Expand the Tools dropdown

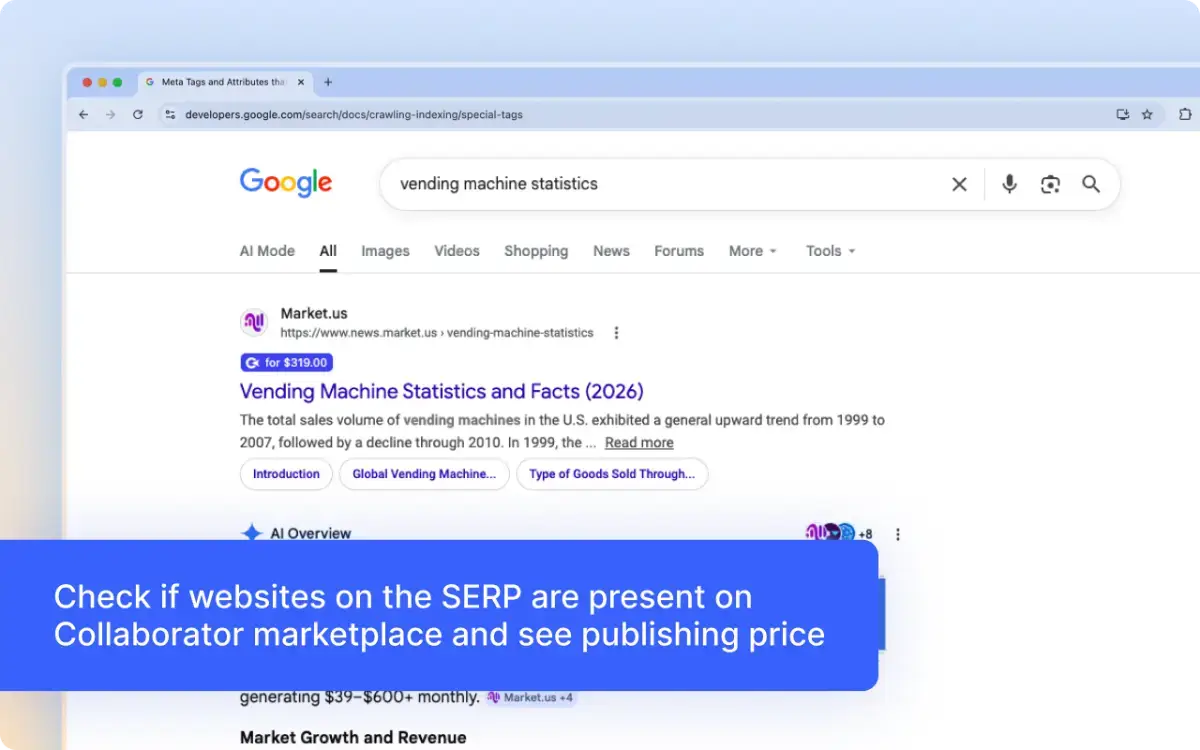pos(830,251)
